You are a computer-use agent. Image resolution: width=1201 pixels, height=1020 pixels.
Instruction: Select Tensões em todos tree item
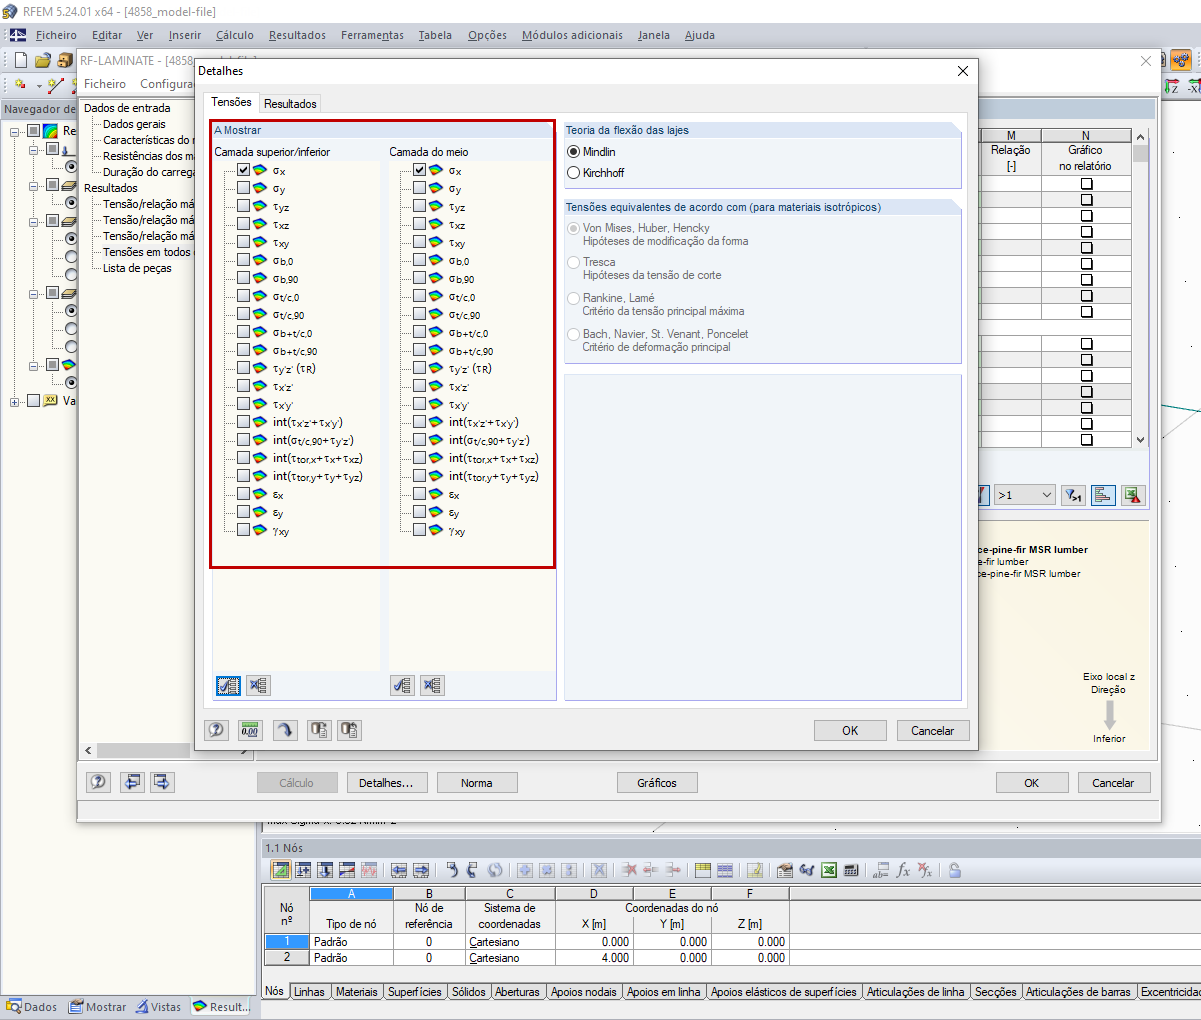click(x=147, y=252)
